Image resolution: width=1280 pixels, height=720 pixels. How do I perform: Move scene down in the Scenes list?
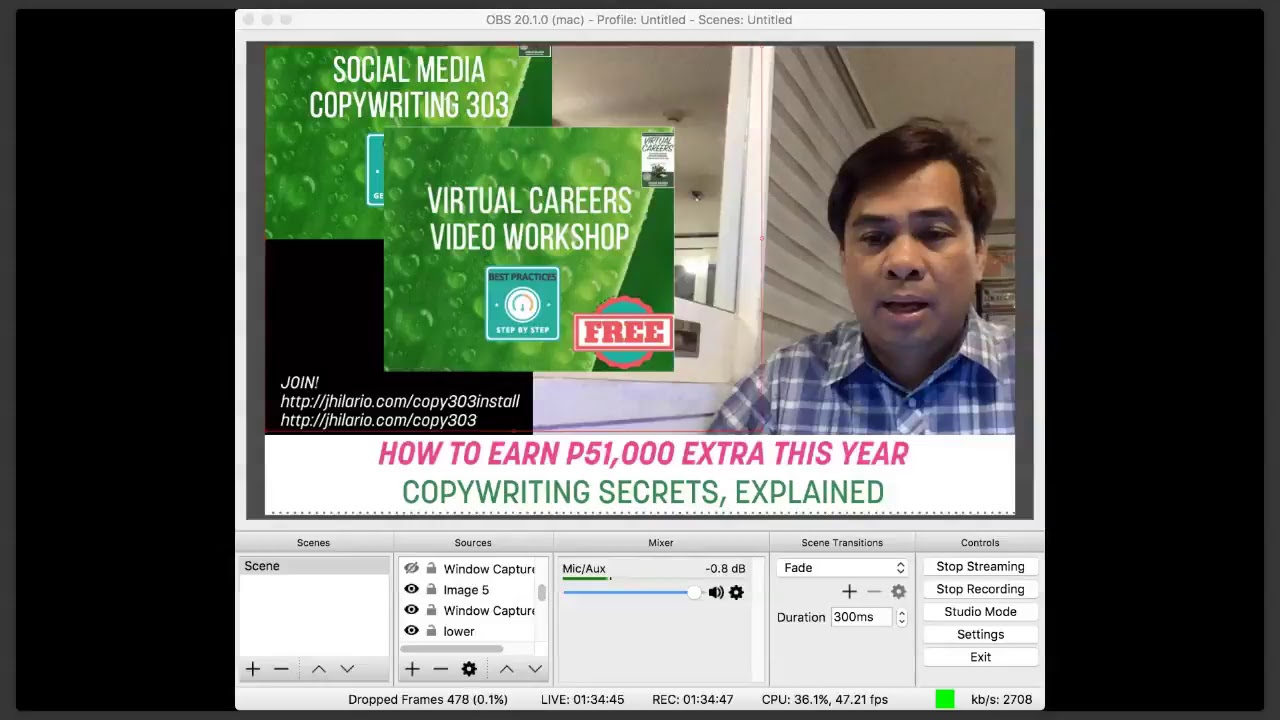click(347, 669)
